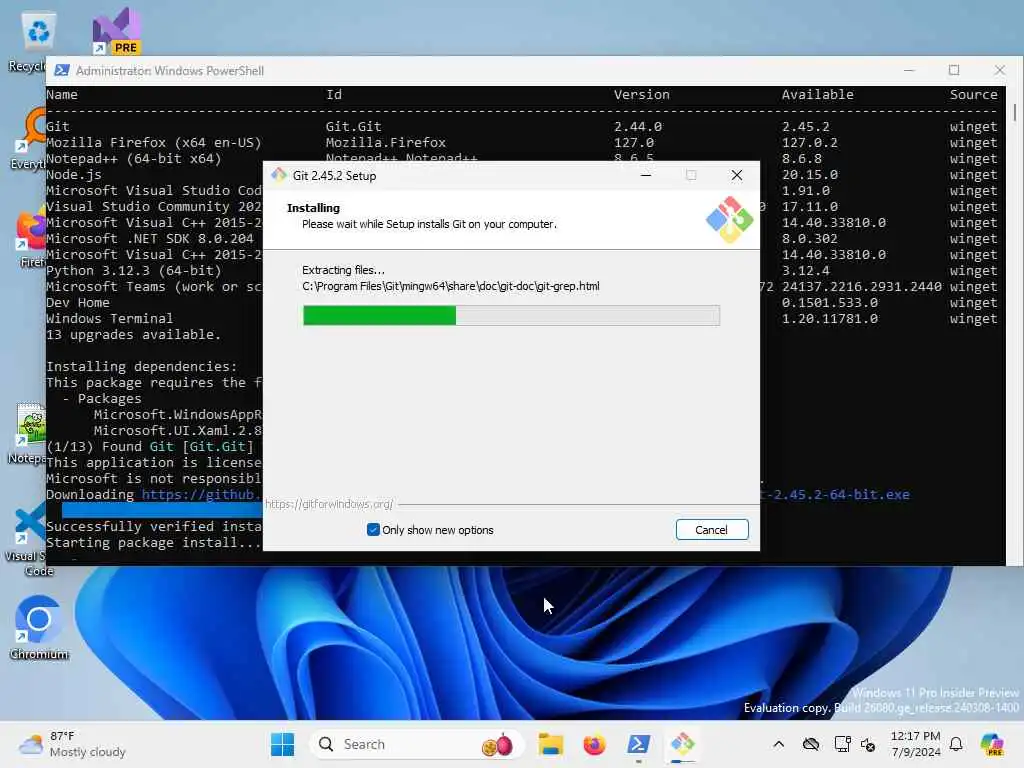The image size is (1024, 768).
Task: Click the Mozilla.Firefox Id in PowerShell
Action: (386, 142)
